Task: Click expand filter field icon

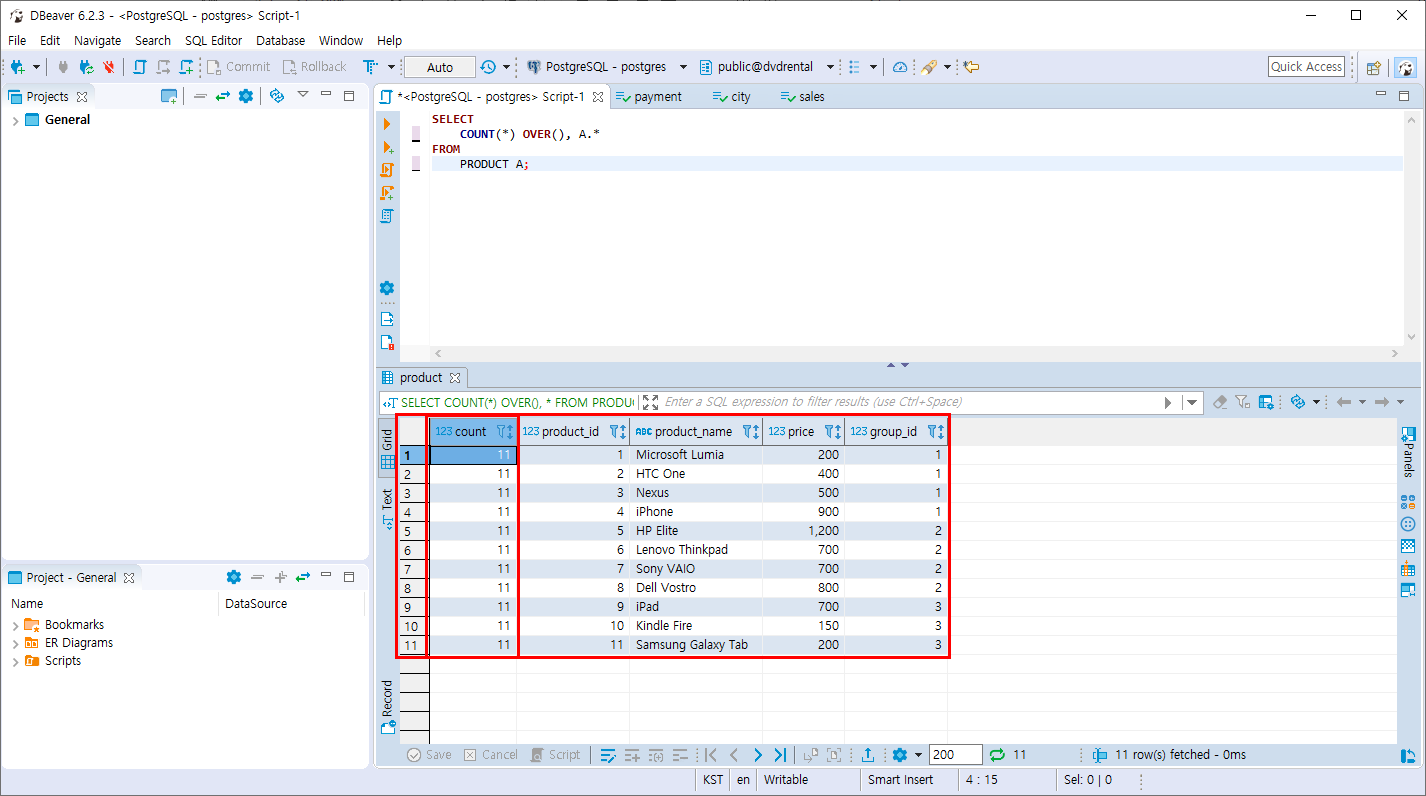Action: (x=651, y=402)
